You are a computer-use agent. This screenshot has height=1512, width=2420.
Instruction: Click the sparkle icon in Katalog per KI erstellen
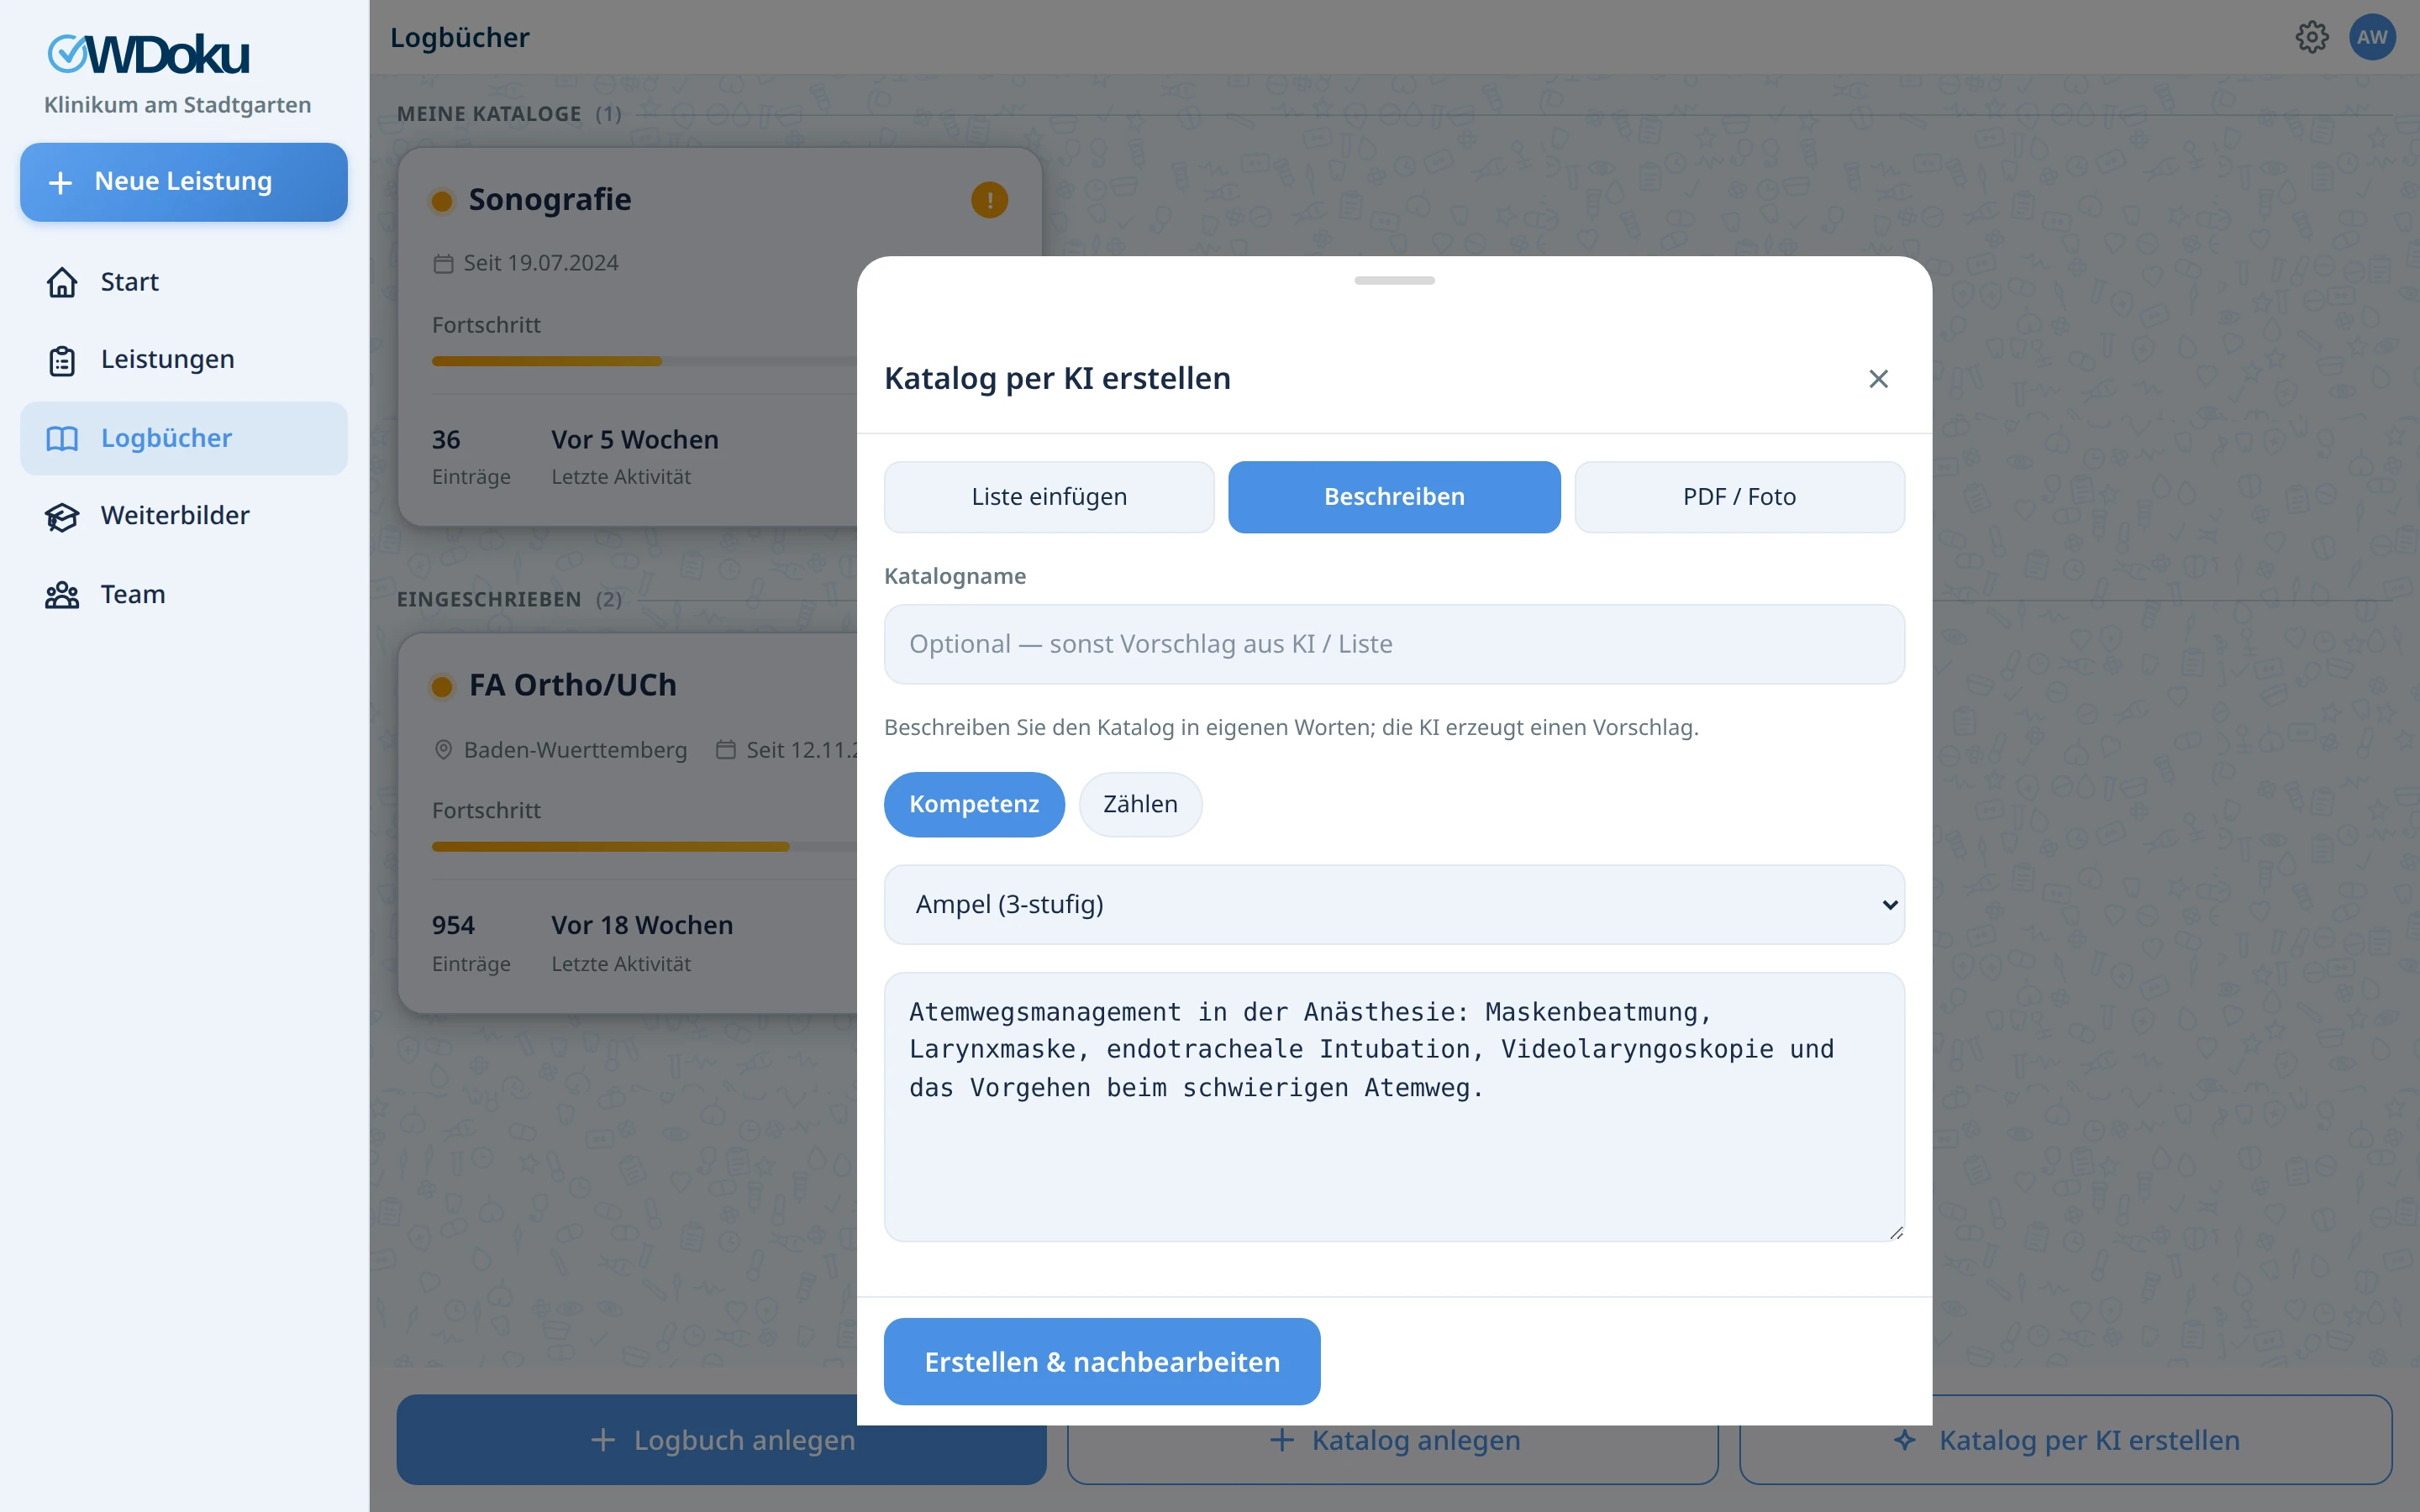(x=1905, y=1440)
